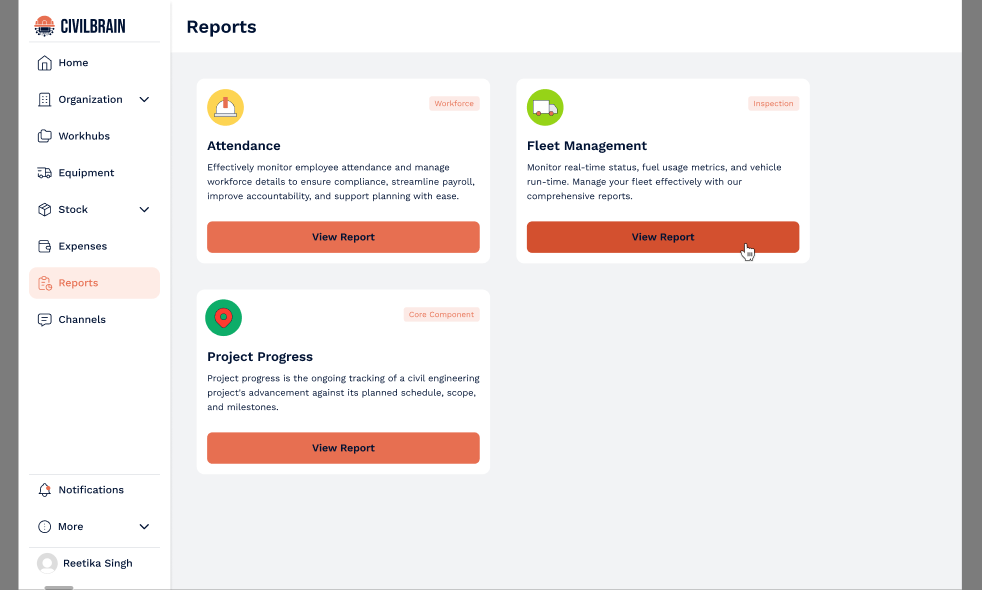Viewport: 982px width, 590px height.
Task: View Report for Fleet Management
Action: 663,237
